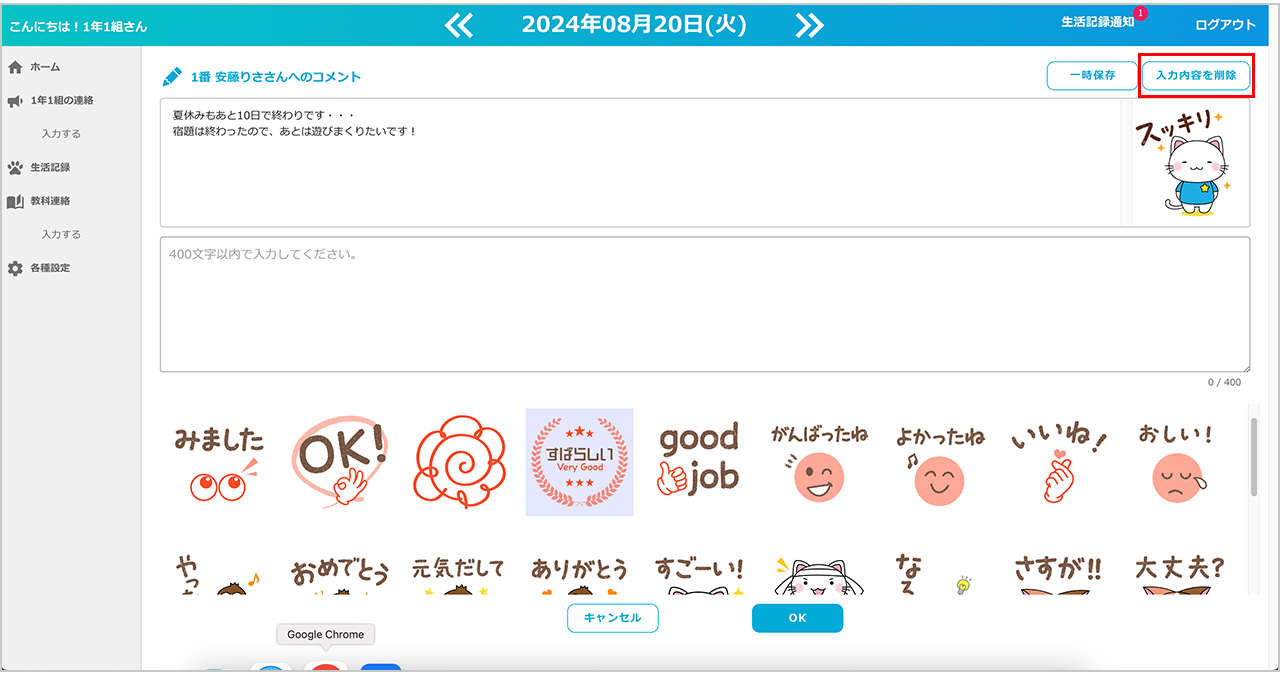
Task: Advance to next day with right arrows
Action: (x=809, y=25)
